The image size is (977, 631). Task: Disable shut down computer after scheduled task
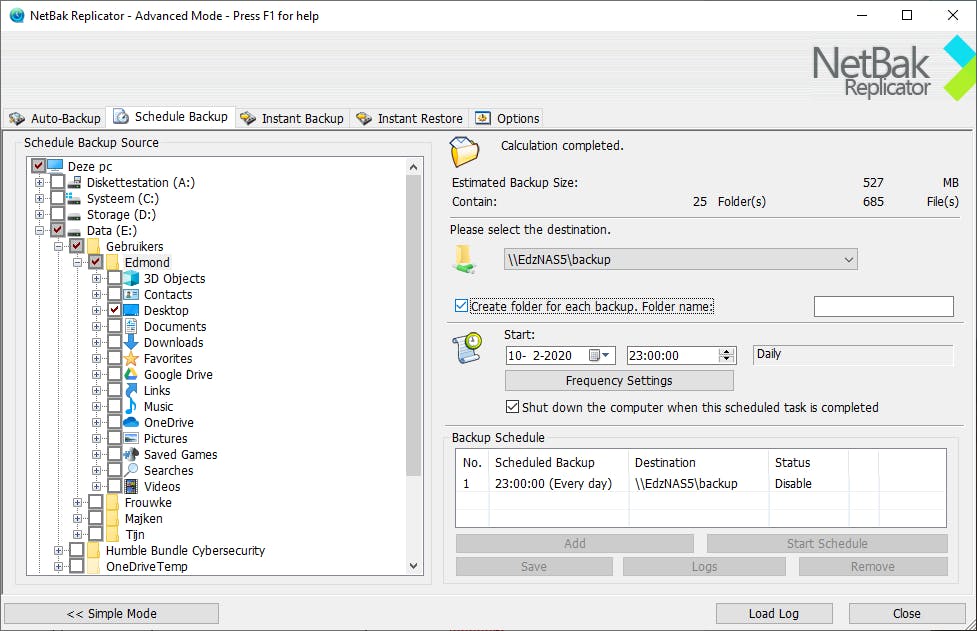point(512,407)
